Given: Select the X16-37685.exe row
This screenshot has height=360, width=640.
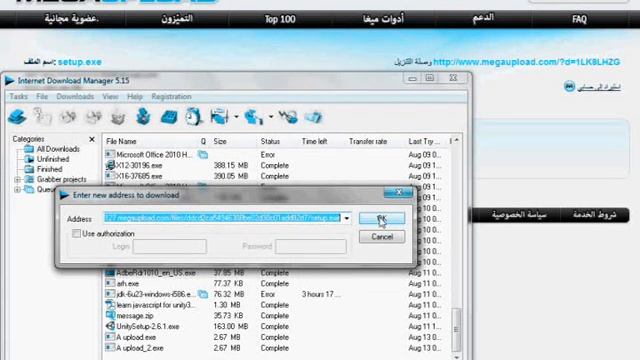Looking at the screenshot, I should tap(278, 176).
